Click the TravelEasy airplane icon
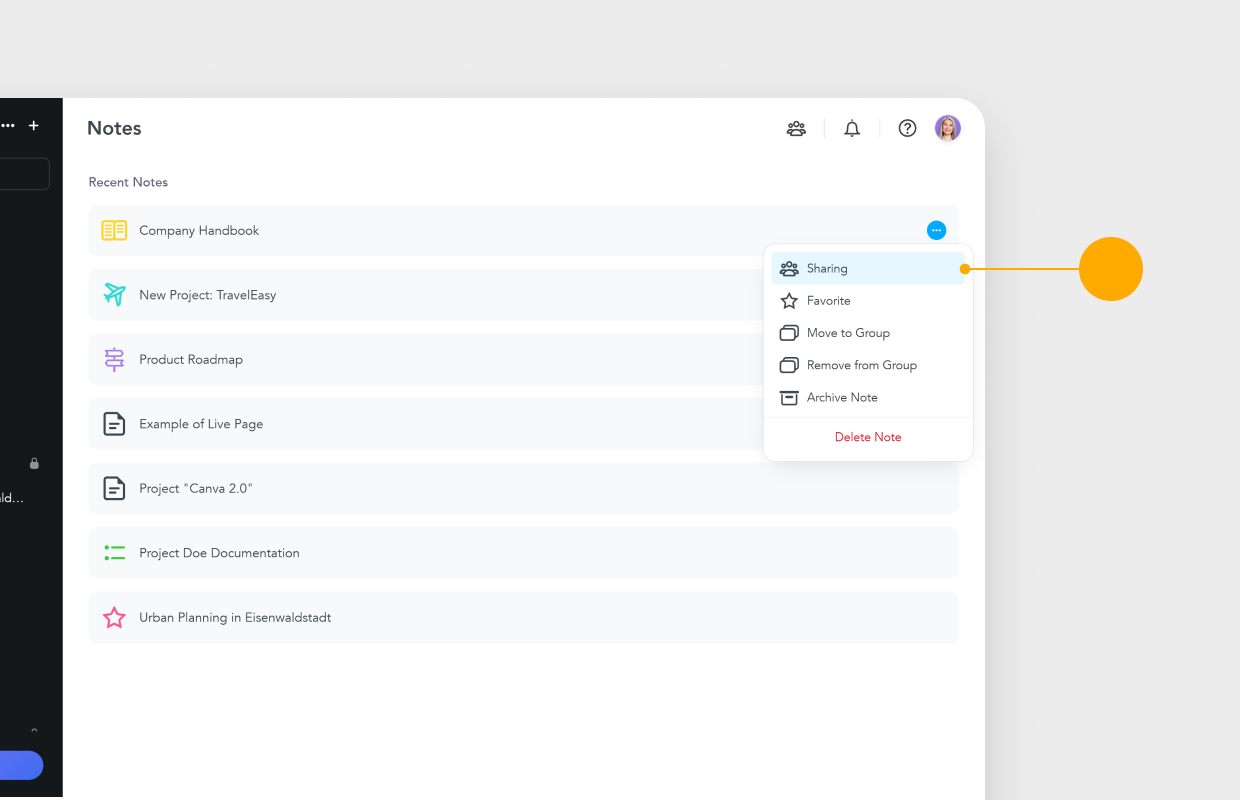 (x=114, y=295)
